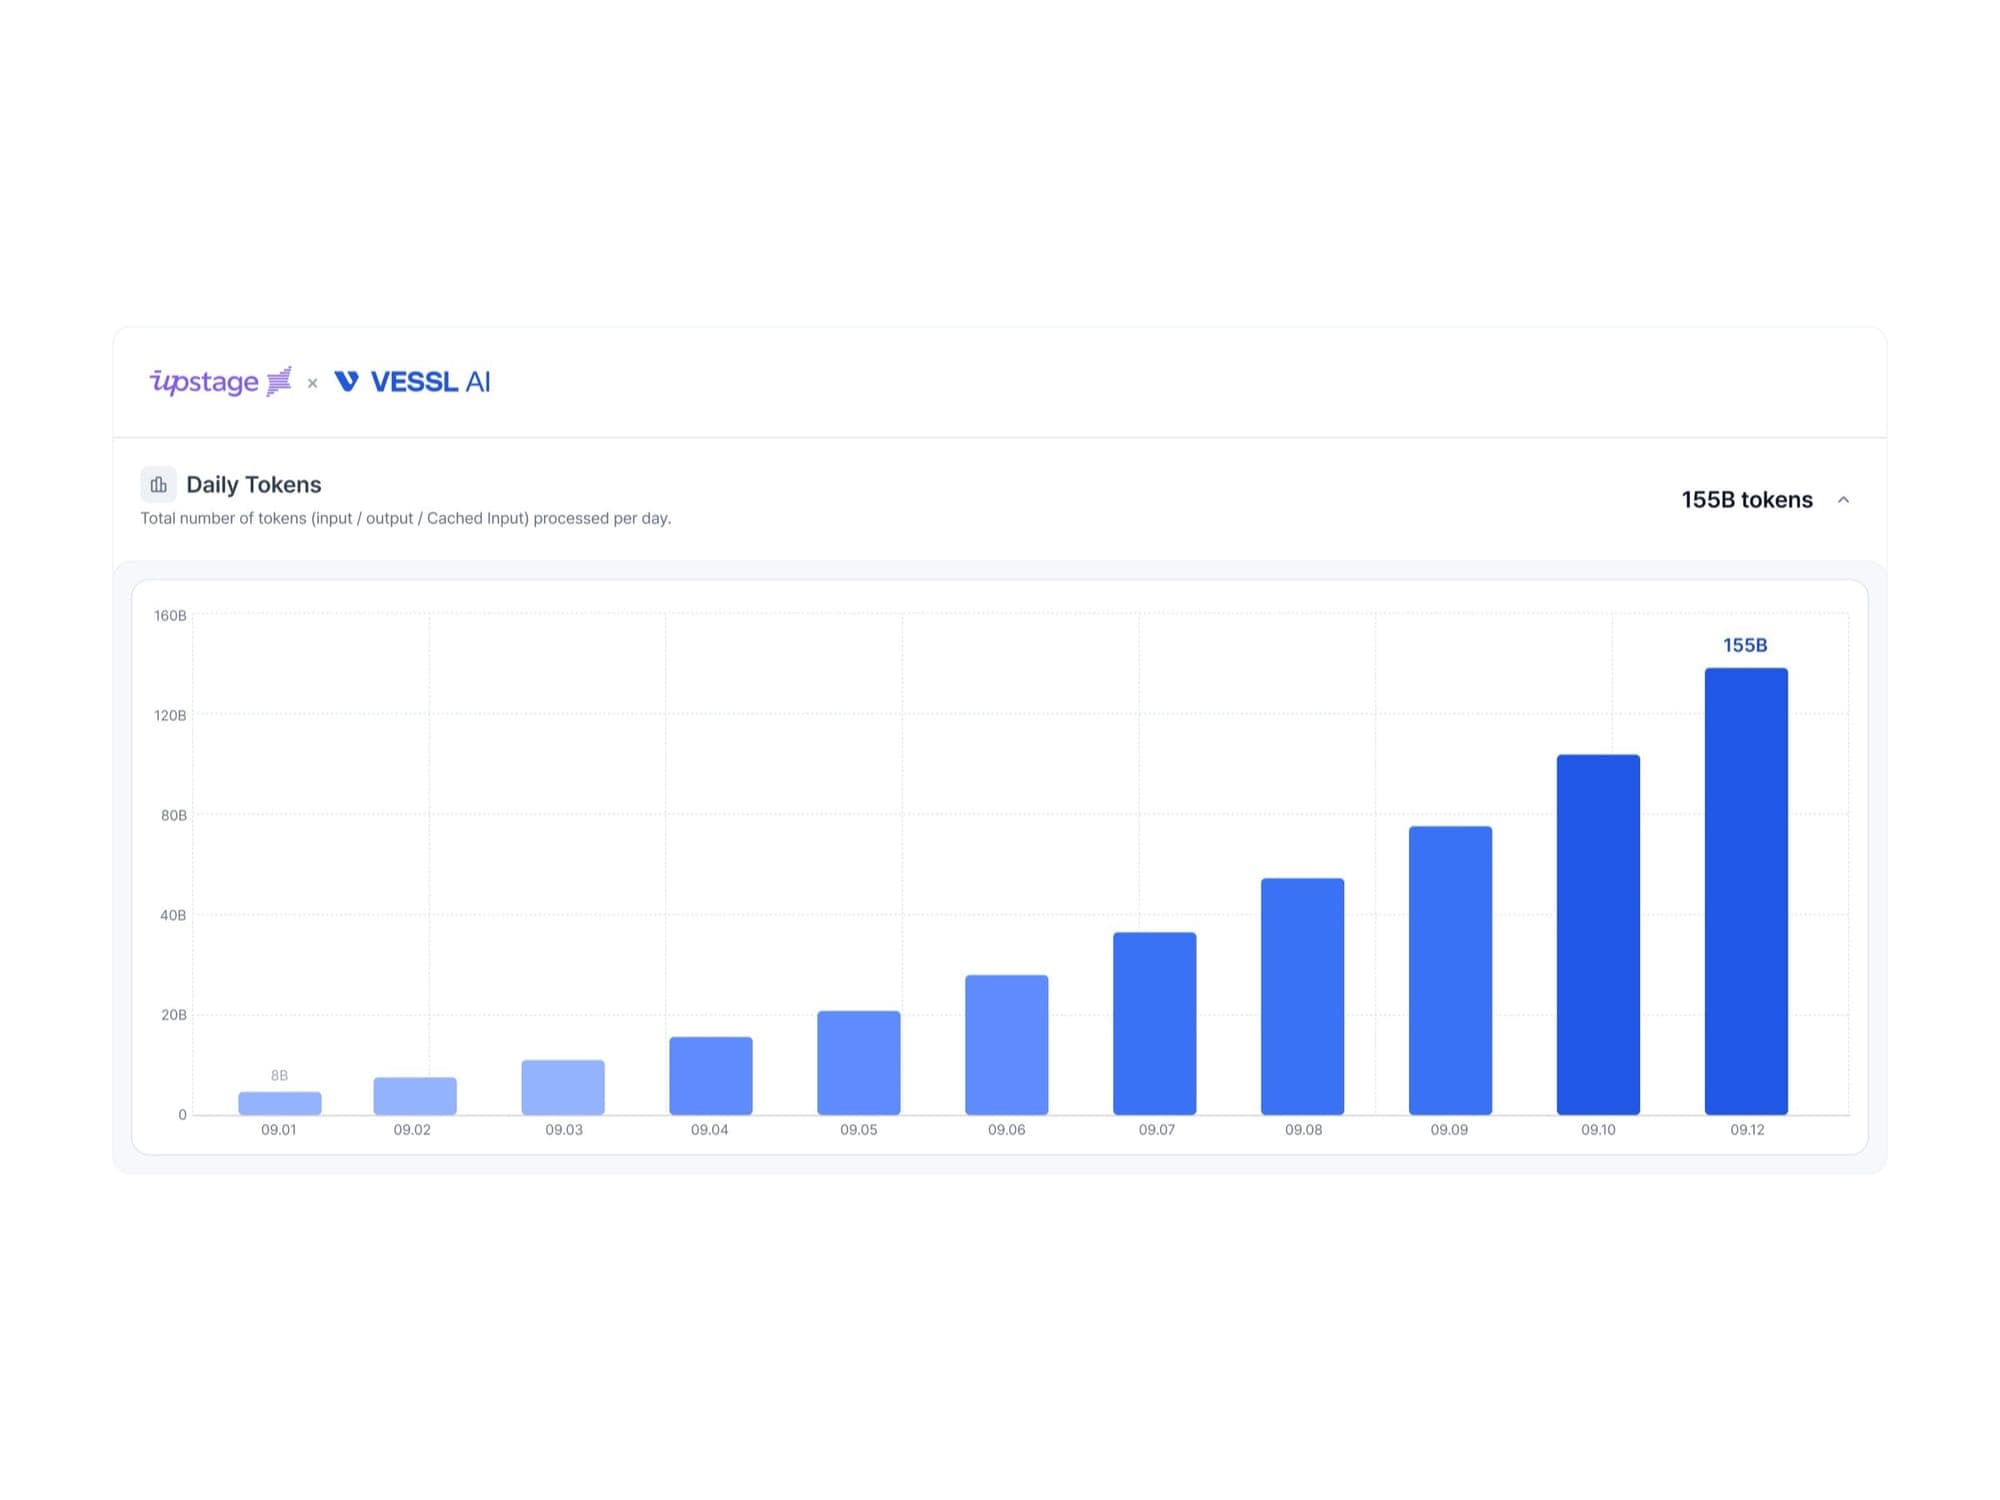
Task: Select the 09.01 bar labeled 8B
Action: tap(280, 1103)
